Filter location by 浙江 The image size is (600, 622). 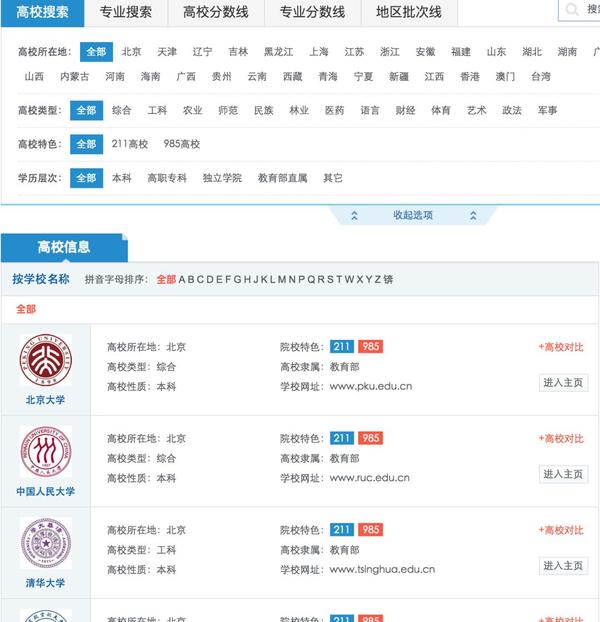390,52
